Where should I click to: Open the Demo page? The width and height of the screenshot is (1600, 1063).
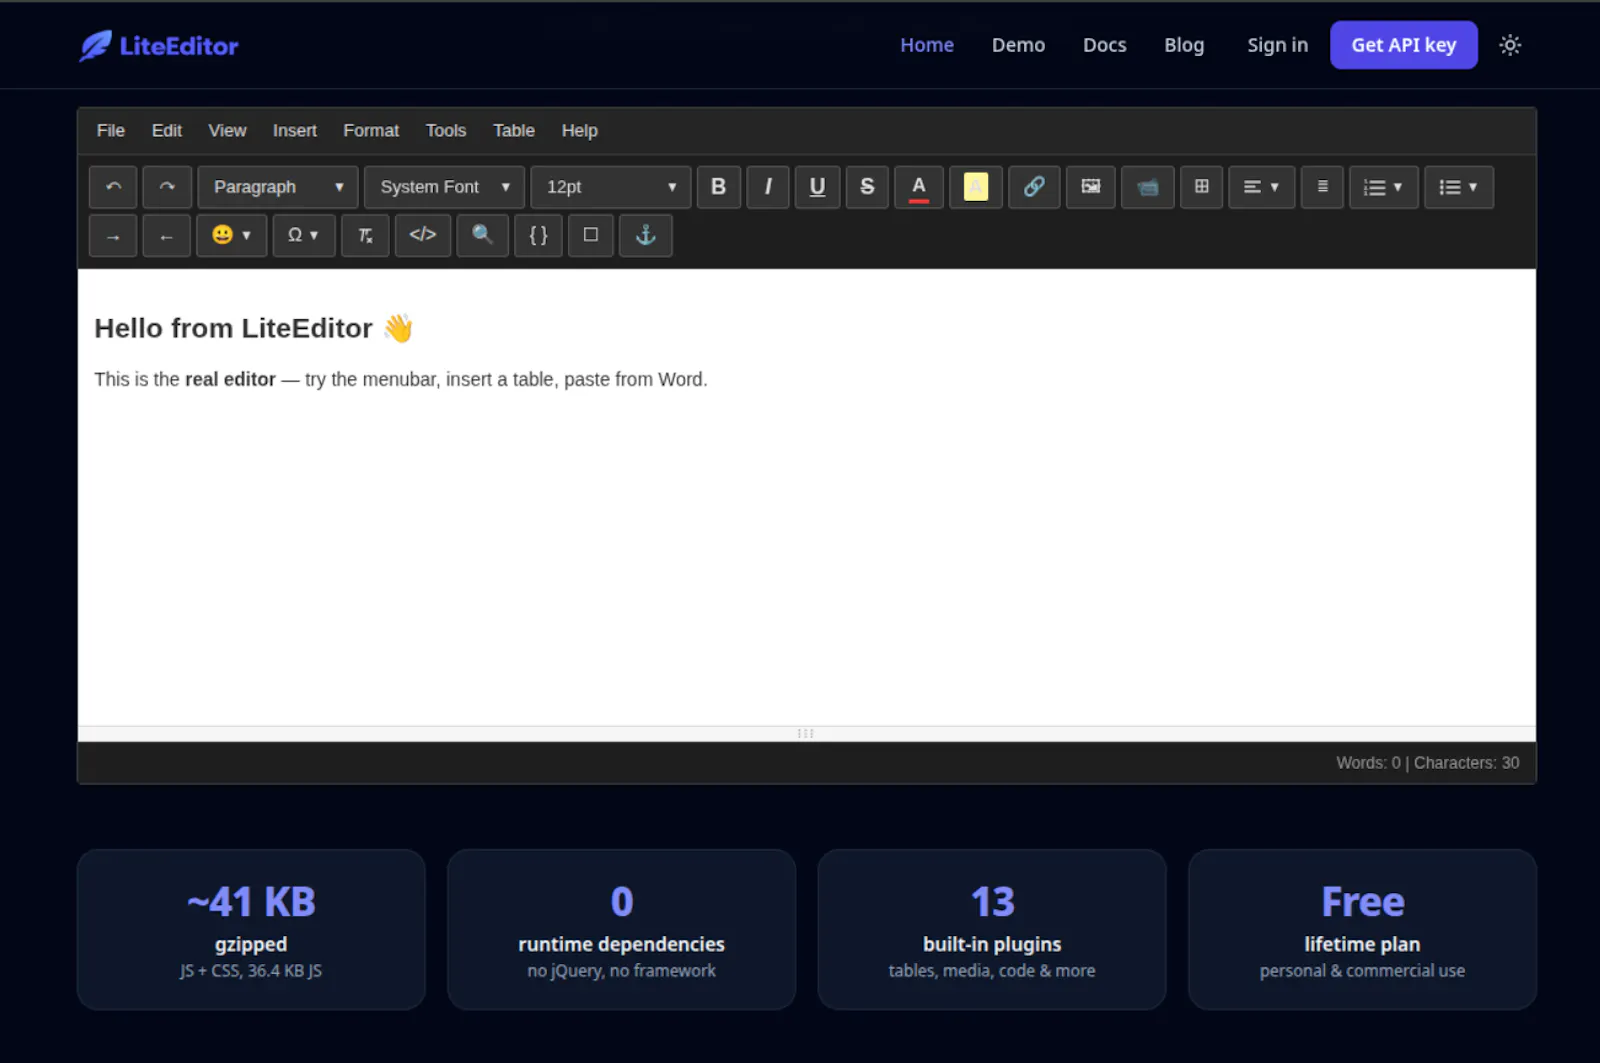1018,45
